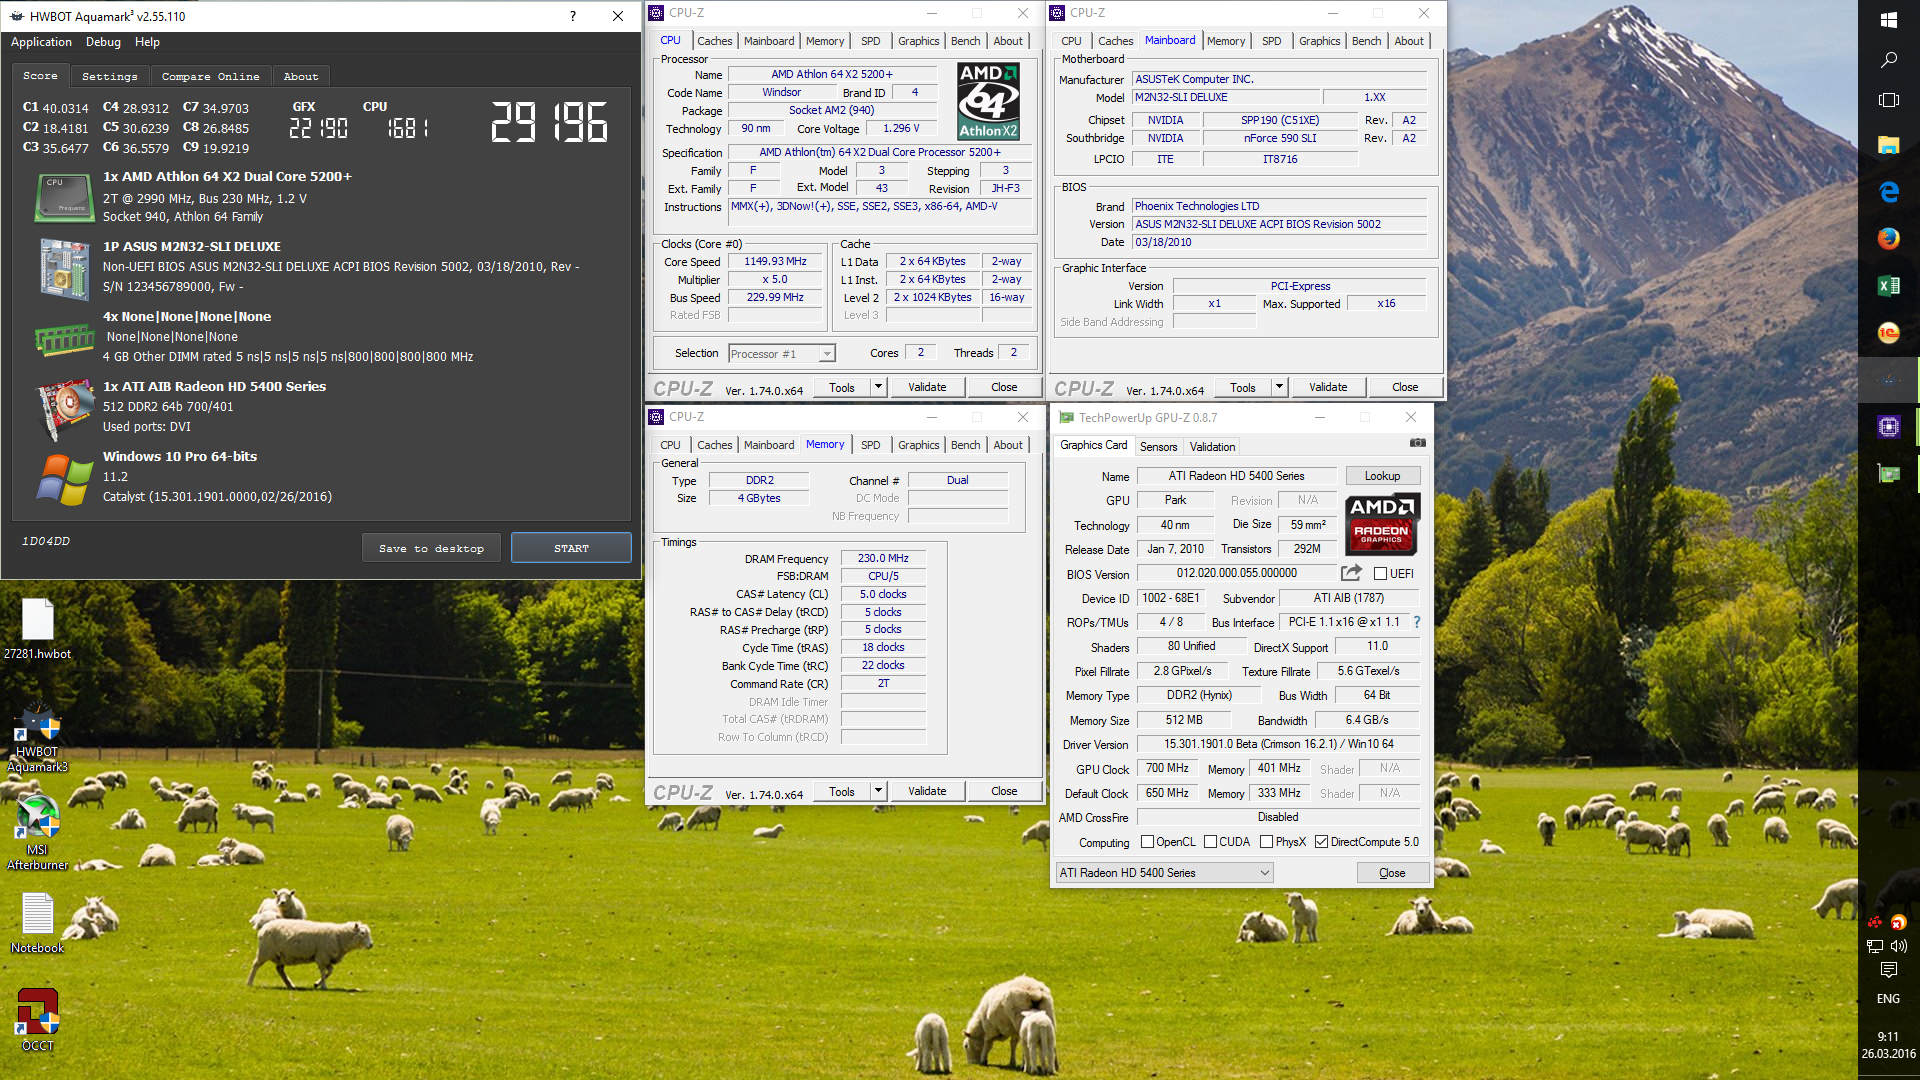
Task: Open the Aquamark About tab
Action: (300, 76)
